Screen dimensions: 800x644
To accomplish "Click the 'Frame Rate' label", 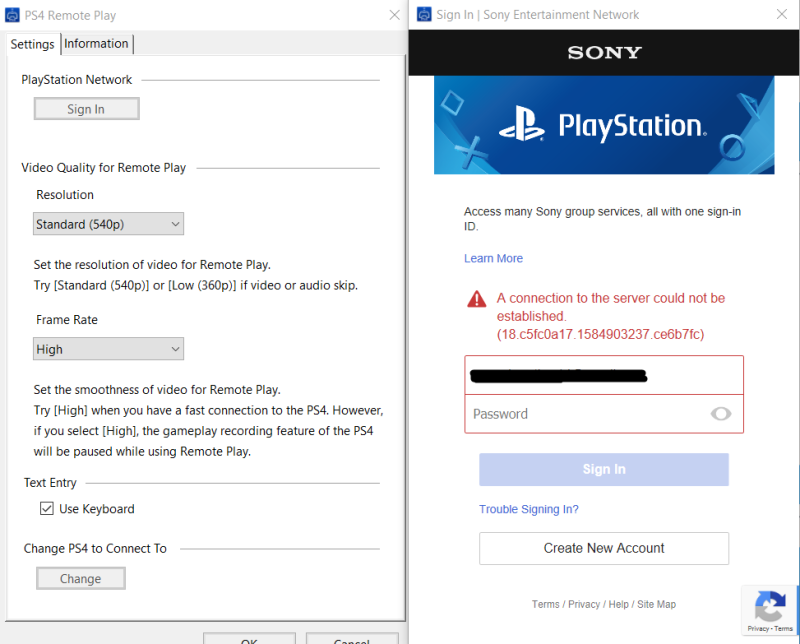I will [x=67, y=320].
